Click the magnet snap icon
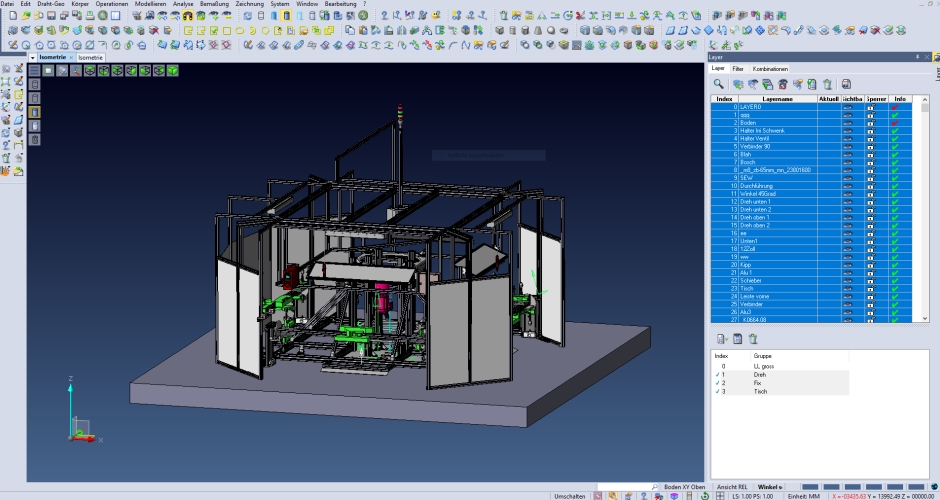This screenshot has width=940, height=500. (188, 16)
